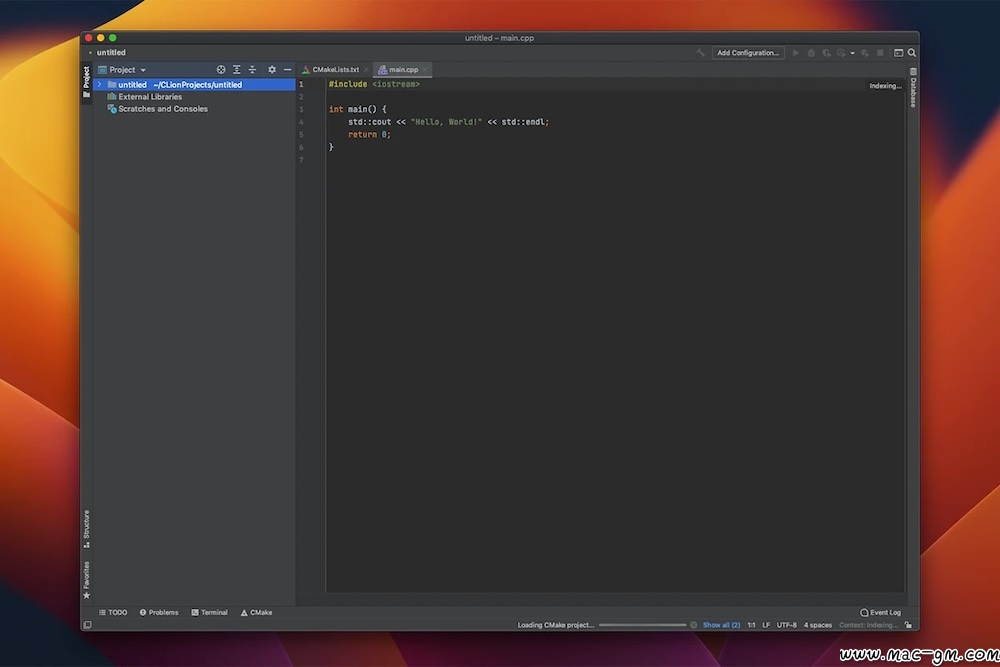
Task: Collapse all with the Project panel icon
Action: click(252, 70)
